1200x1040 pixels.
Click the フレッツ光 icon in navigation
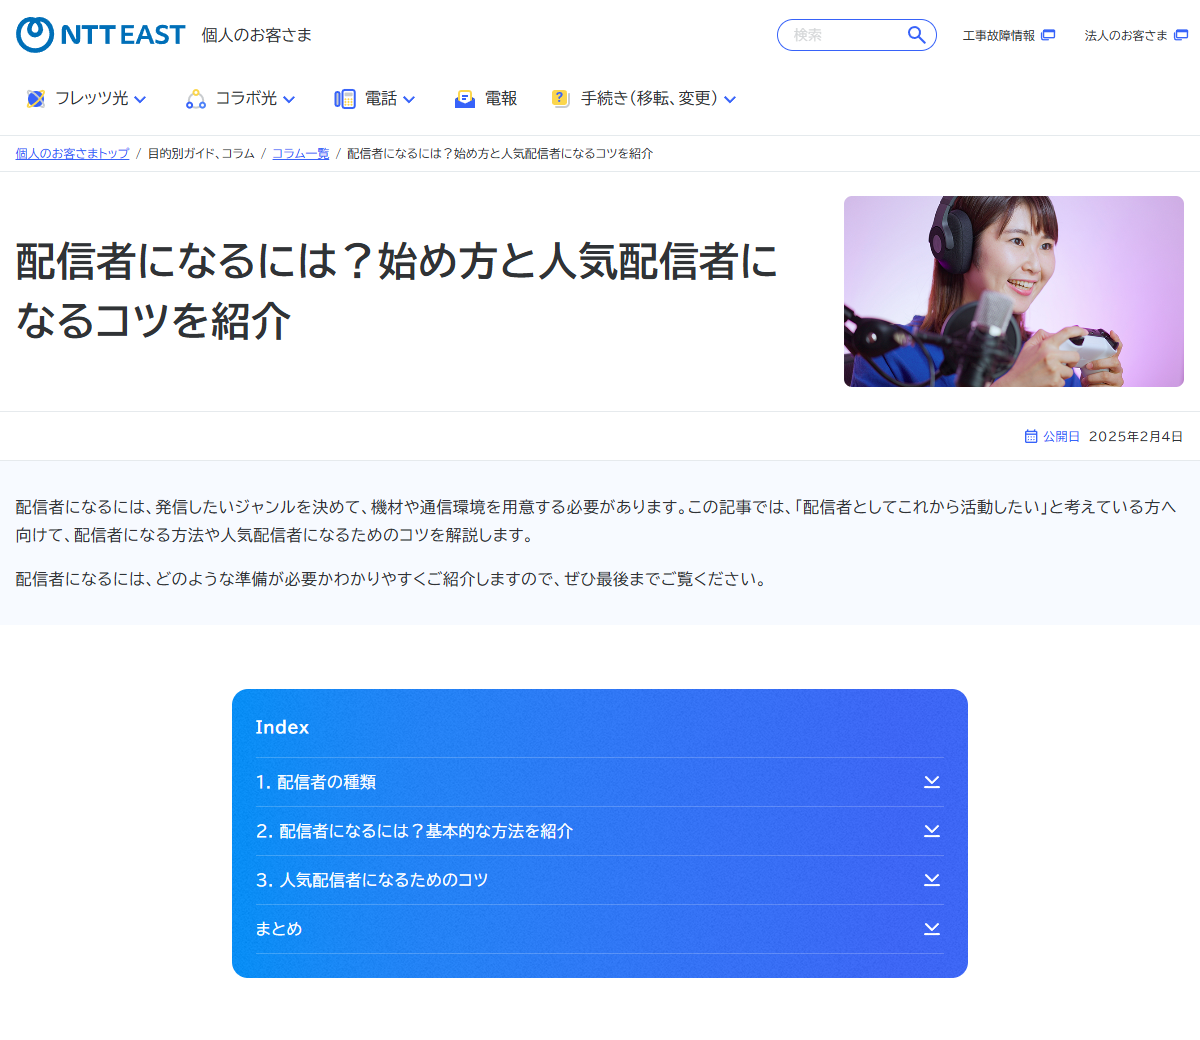[36, 99]
